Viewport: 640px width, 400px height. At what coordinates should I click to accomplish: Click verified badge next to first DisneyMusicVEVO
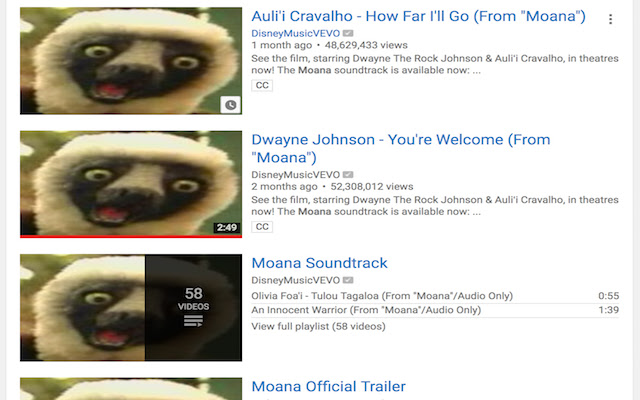(x=348, y=33)
